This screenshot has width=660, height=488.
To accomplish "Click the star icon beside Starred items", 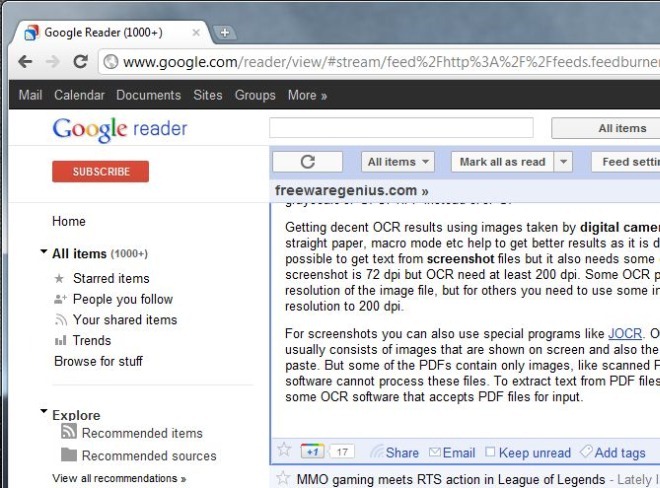I will (59, 278).
